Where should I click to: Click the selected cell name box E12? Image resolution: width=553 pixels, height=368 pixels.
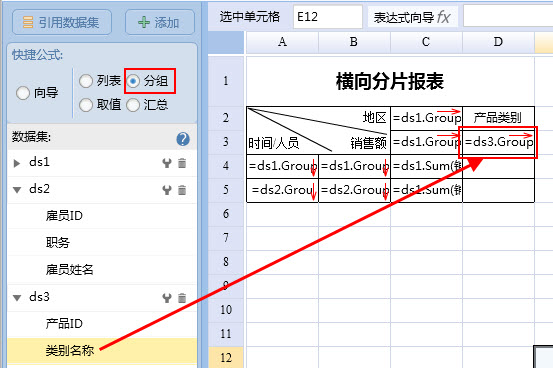(x=328, y=17)
